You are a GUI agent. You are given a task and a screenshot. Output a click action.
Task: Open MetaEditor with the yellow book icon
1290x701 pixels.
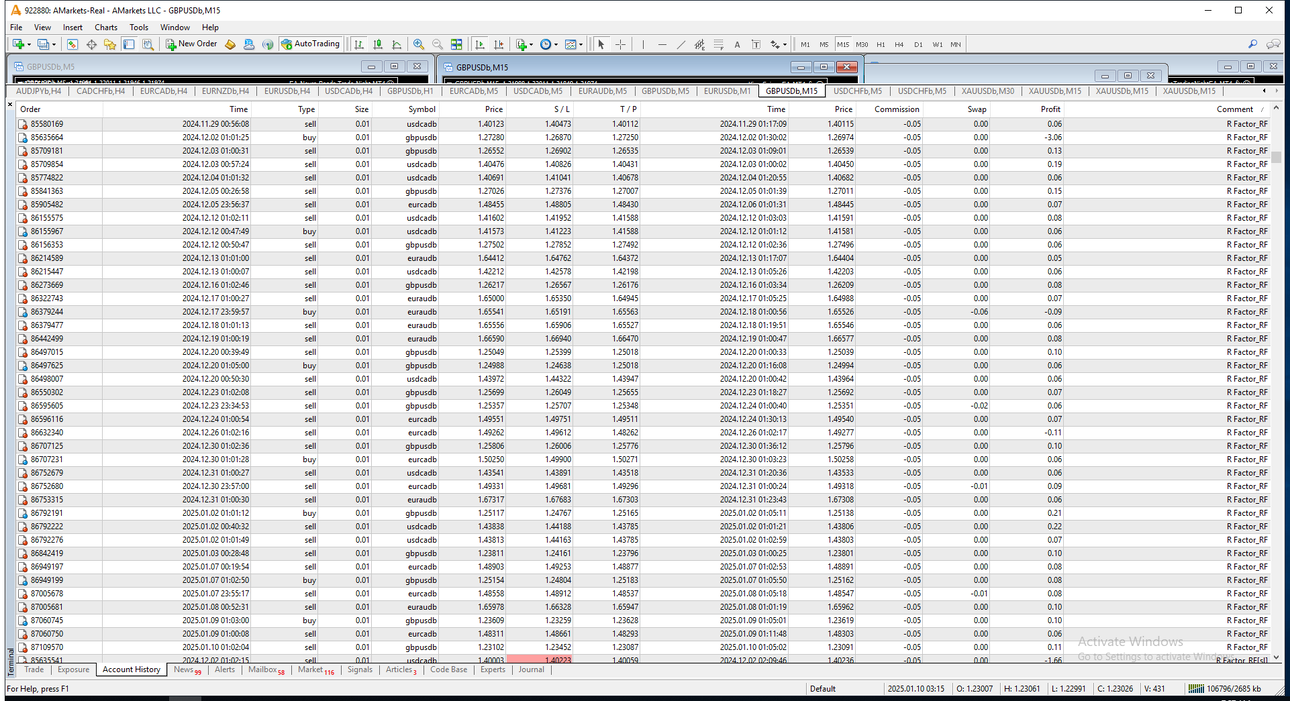coord(230,44)
